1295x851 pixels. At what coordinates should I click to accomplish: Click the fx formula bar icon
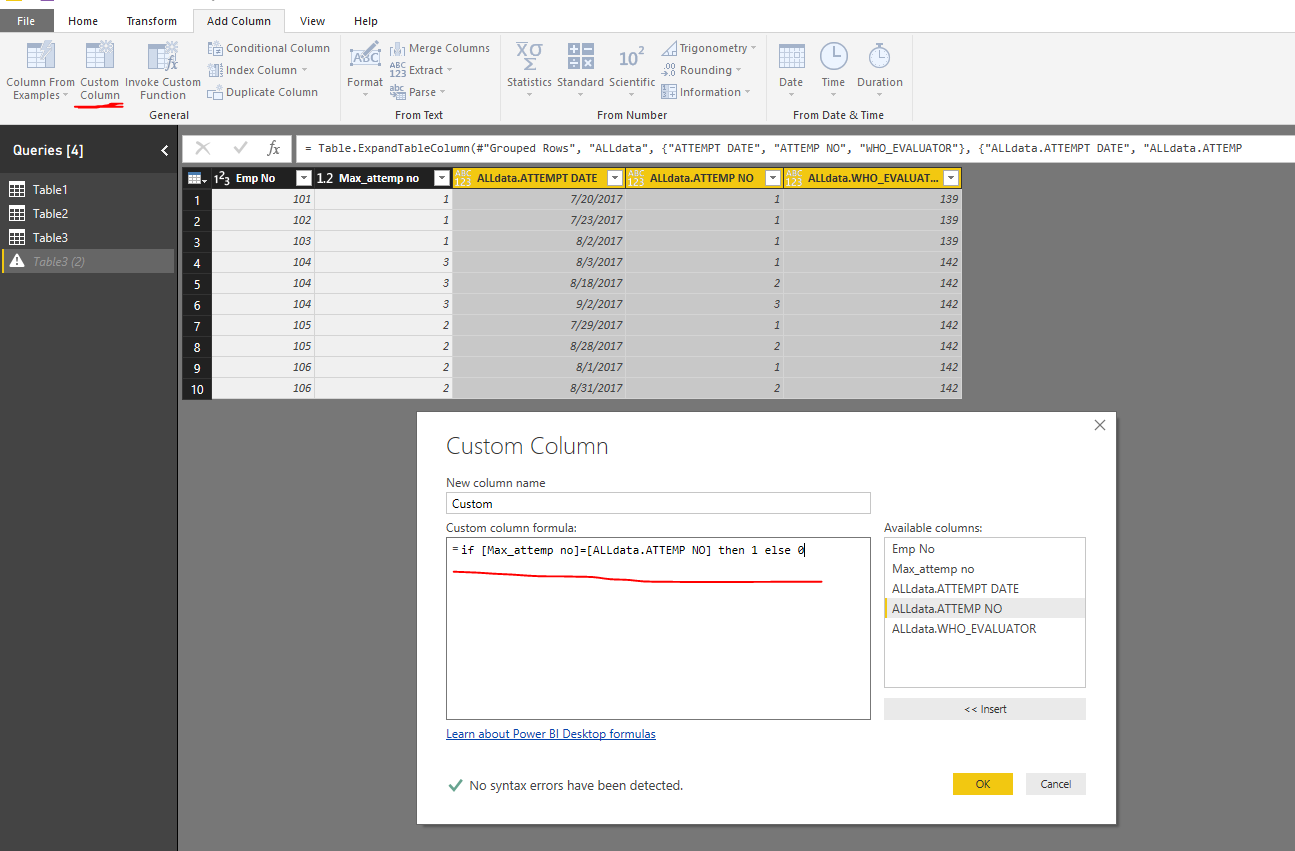[273, 148]
